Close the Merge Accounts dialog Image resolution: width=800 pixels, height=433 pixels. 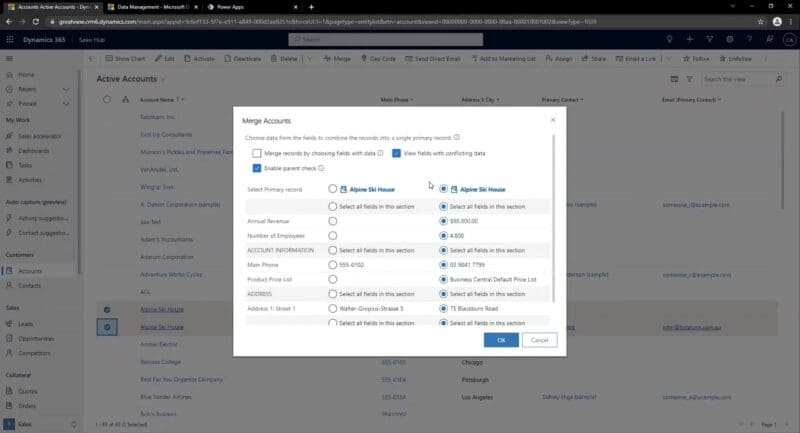pos(553,120)
